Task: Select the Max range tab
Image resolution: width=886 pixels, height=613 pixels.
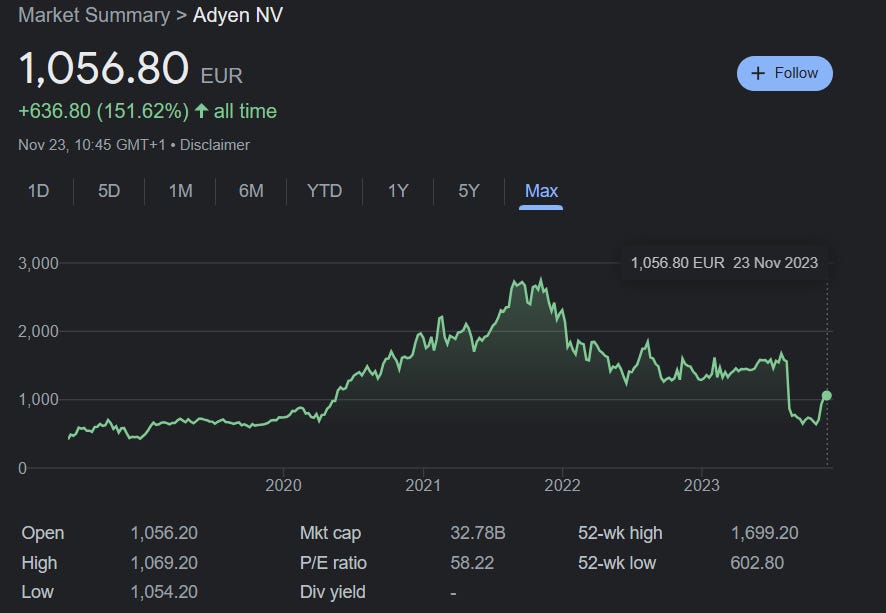Action: (541, 191)
